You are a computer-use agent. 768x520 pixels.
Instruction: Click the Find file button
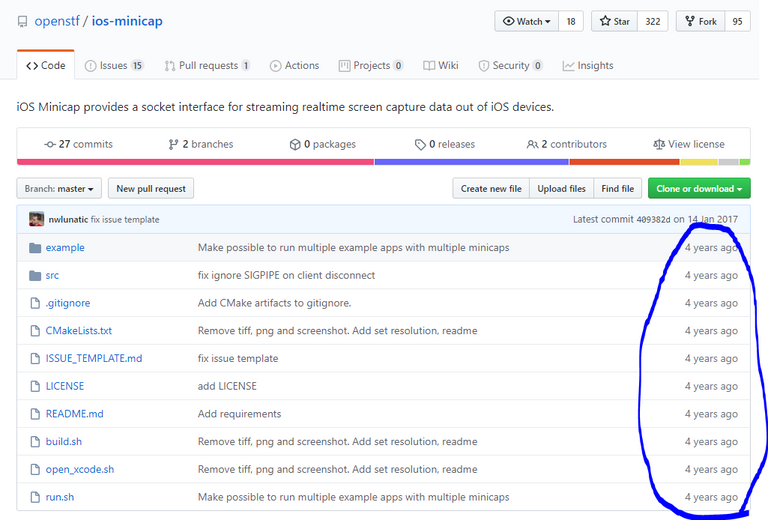coord(618,189)
